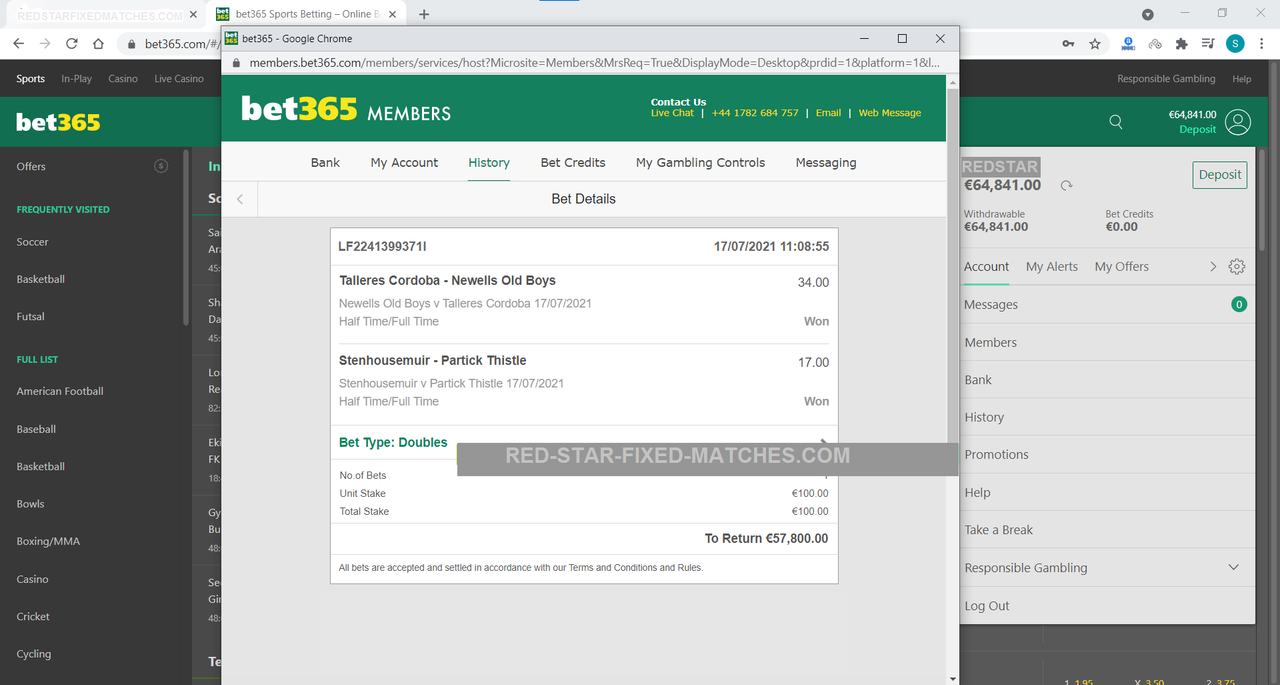Screen dimensions: 1280x685
Task: Open Promotions in account menu
Action: click(1108, 455)
